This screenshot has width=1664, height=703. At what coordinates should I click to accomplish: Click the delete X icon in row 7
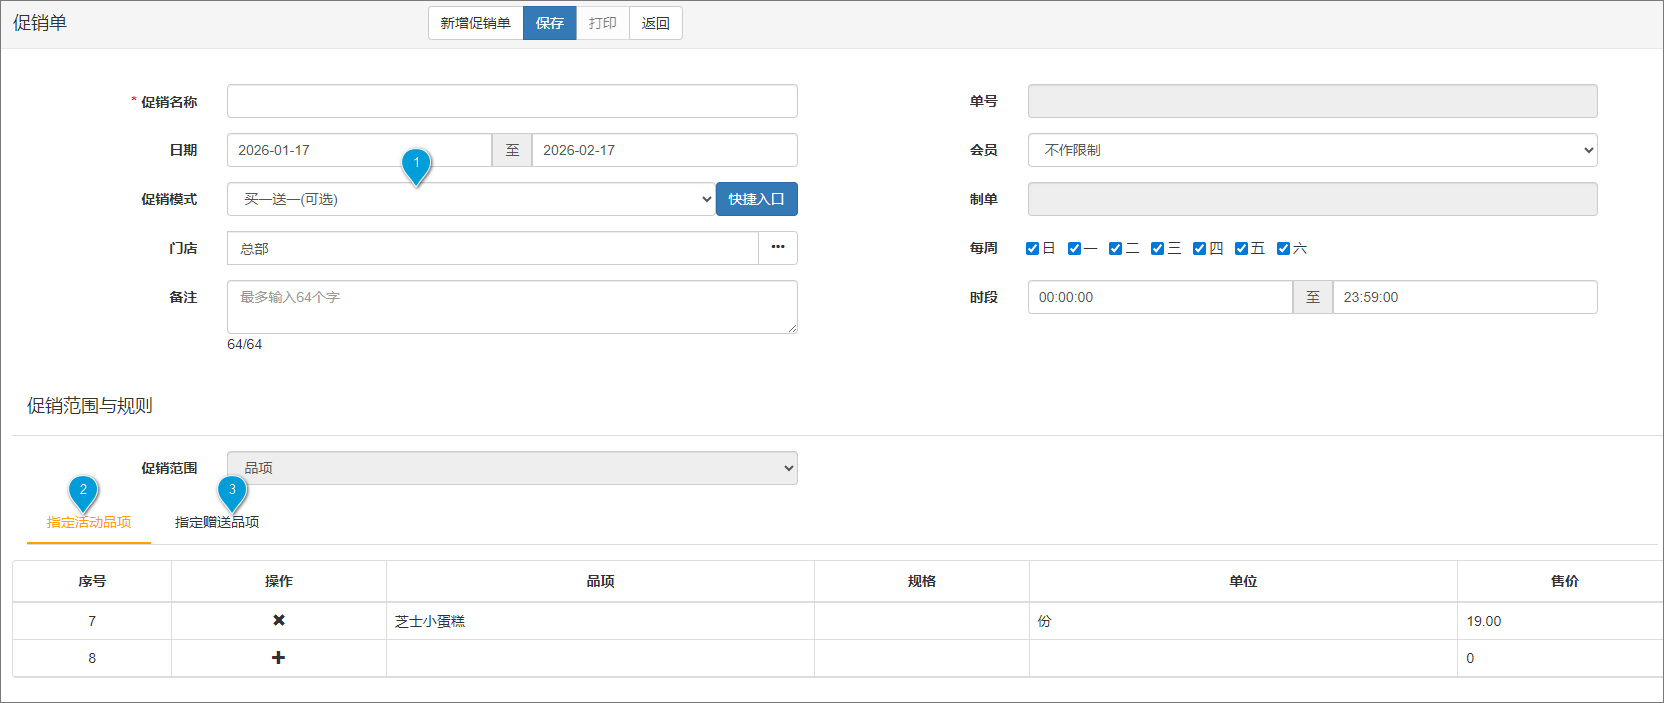point(279,621)
